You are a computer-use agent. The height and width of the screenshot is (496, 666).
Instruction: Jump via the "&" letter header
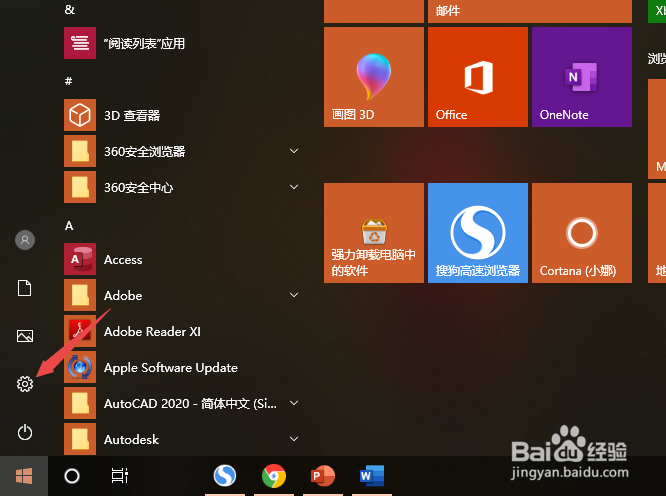pos(70,9)
